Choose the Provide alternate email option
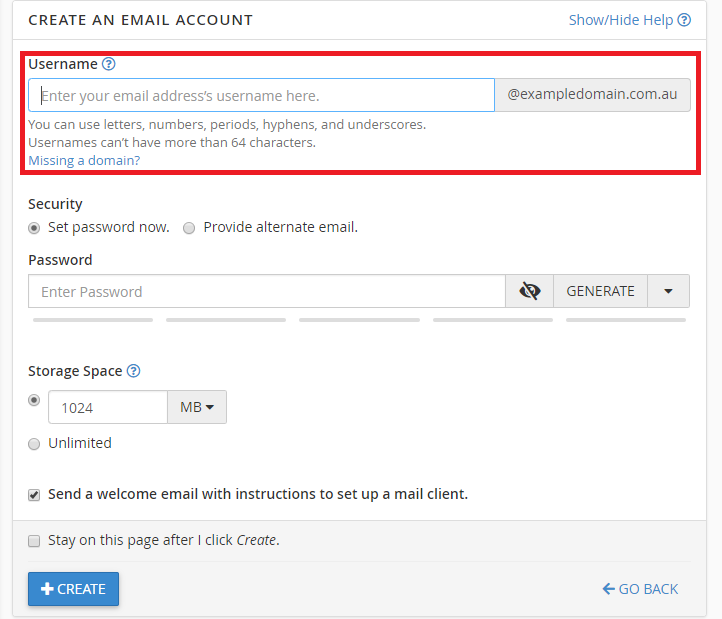This screenshot has height=619, width=722. tap(190, 228)
